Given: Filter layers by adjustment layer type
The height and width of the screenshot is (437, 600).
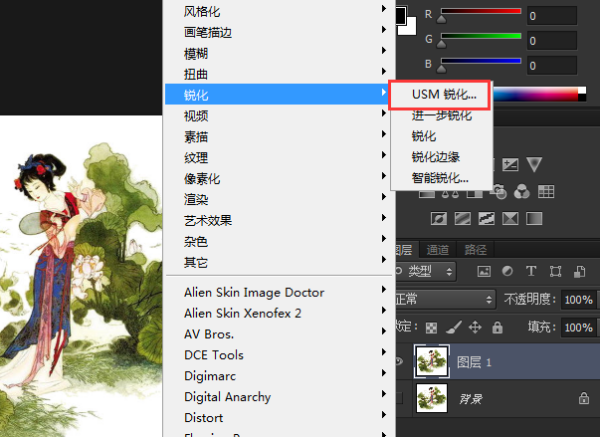Looking at the screenshot, I should [x=507, y=271].
